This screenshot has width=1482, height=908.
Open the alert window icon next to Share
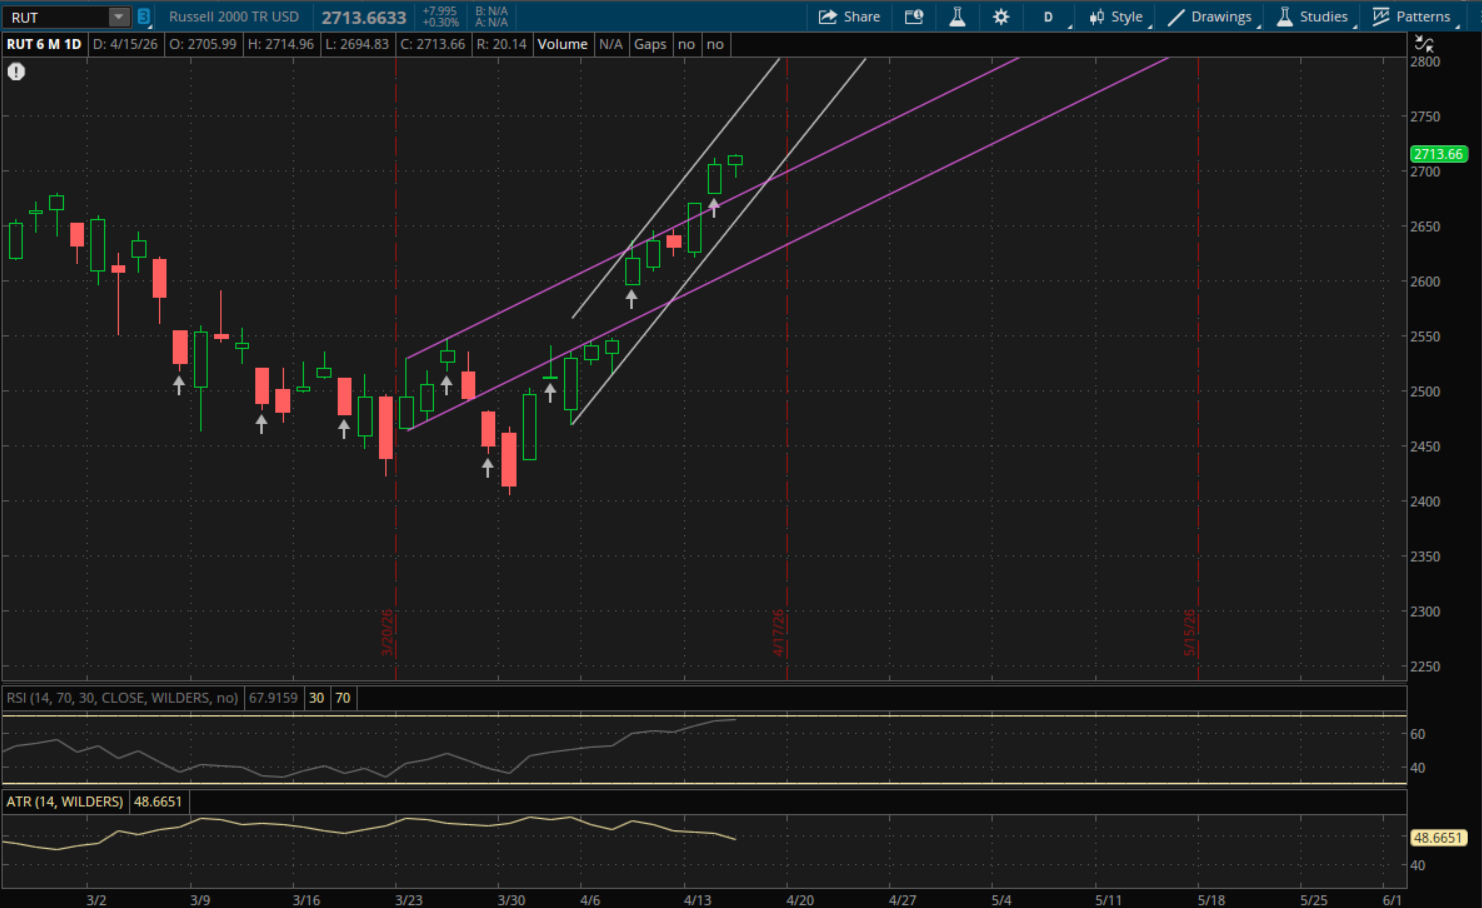pyautogui.click(x=914, y=17)
